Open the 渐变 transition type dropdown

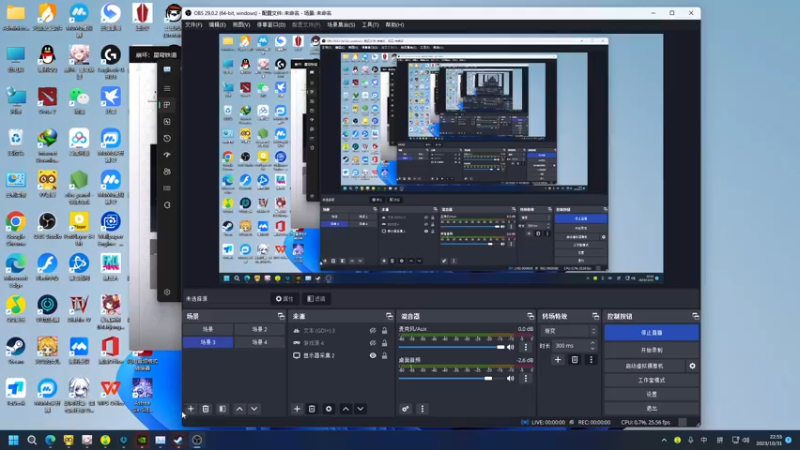[568, 331]
